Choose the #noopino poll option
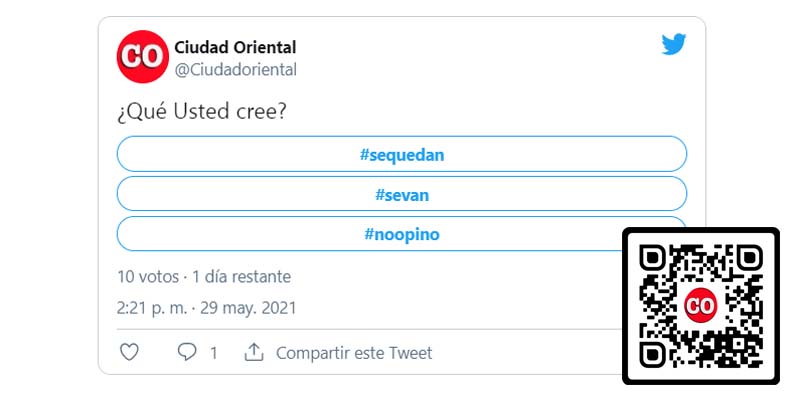This screenshot has height=400, width=800. pyautogui.click(x=402, y=234)
